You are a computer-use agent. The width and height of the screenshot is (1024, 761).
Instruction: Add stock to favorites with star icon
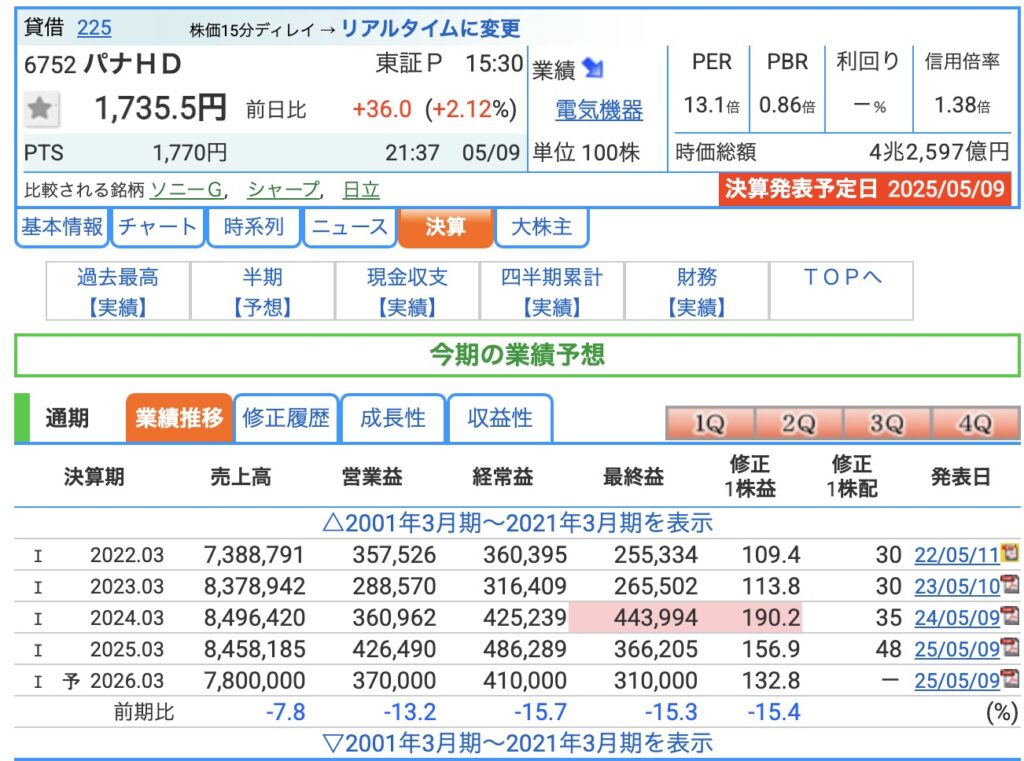[40, 108]
